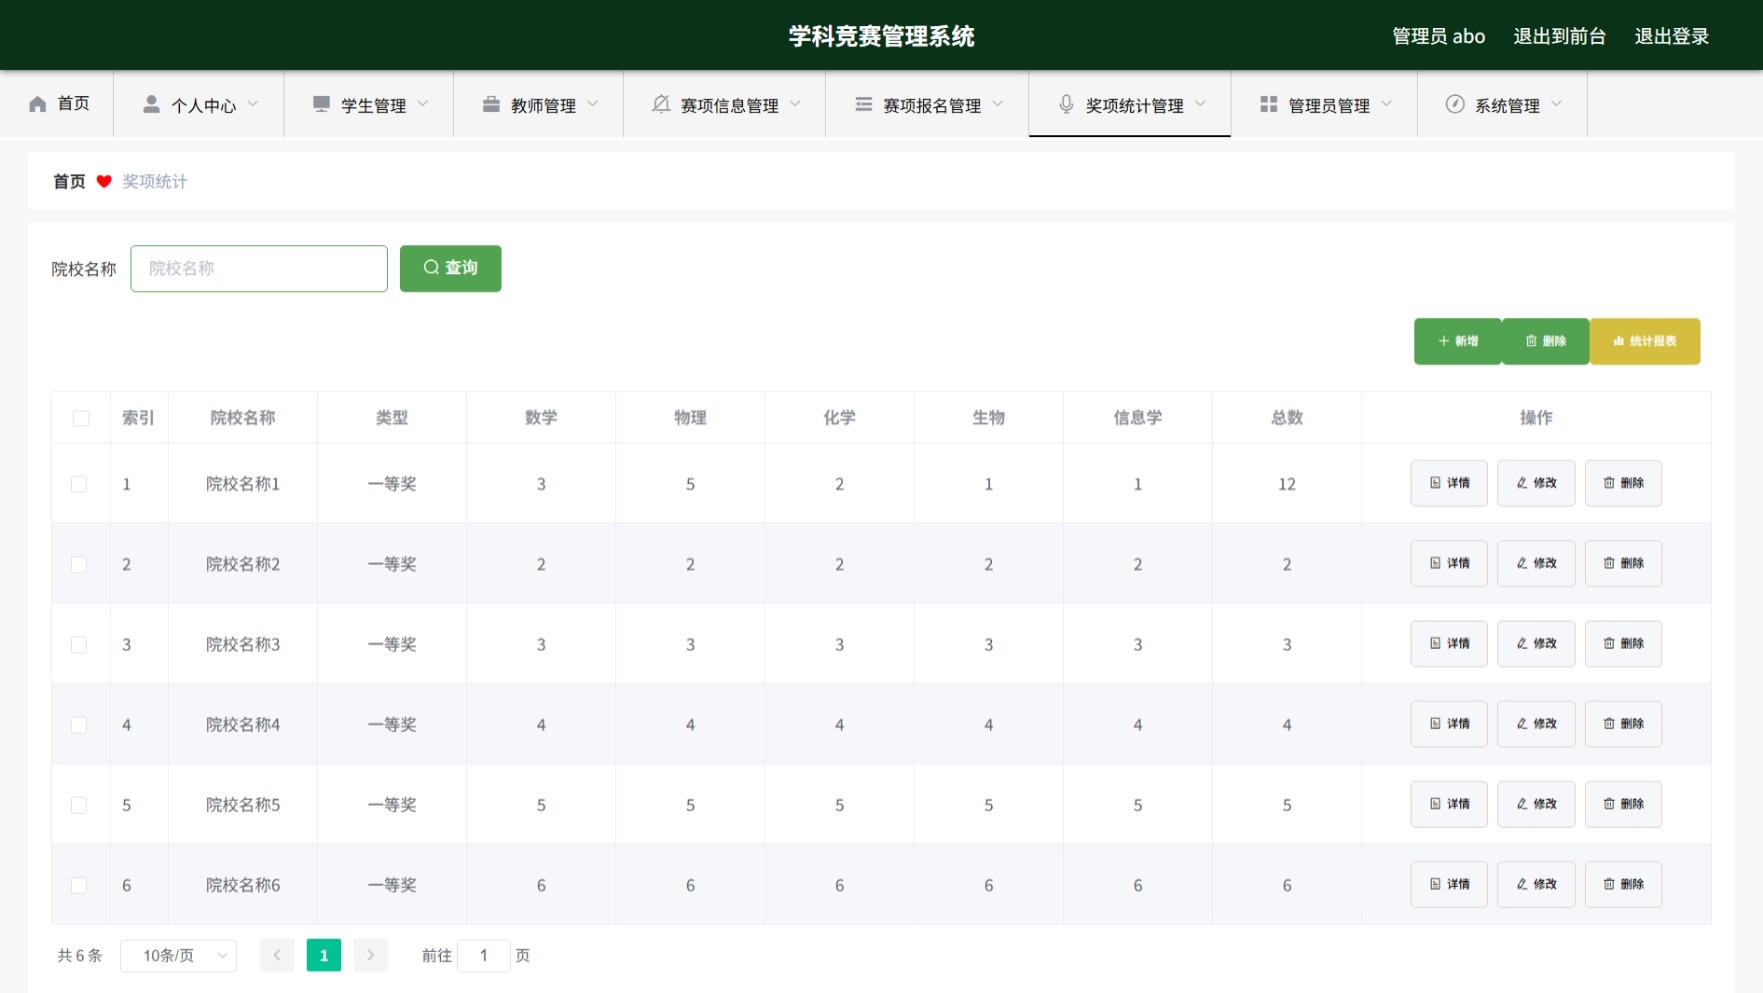
Task: Click the monitor icon beside 学生管理
Action: [x=321, y=104]
